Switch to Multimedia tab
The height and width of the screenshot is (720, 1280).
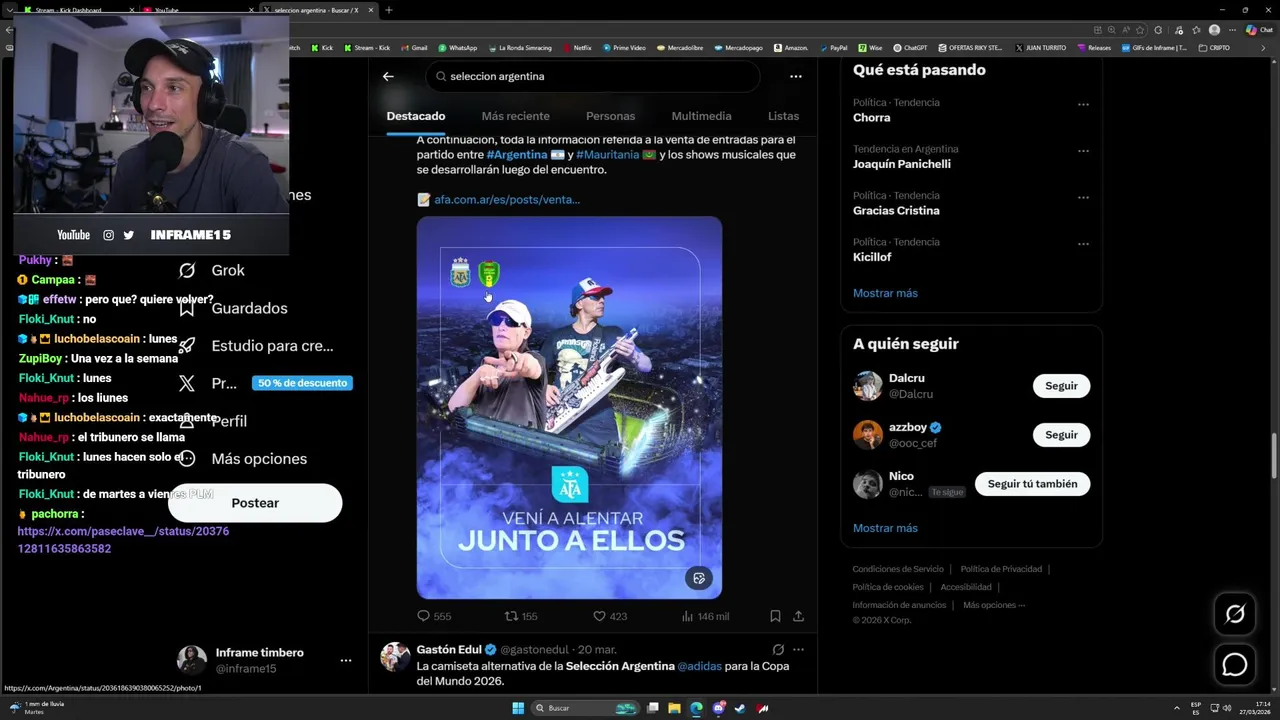tap(701, 116)
